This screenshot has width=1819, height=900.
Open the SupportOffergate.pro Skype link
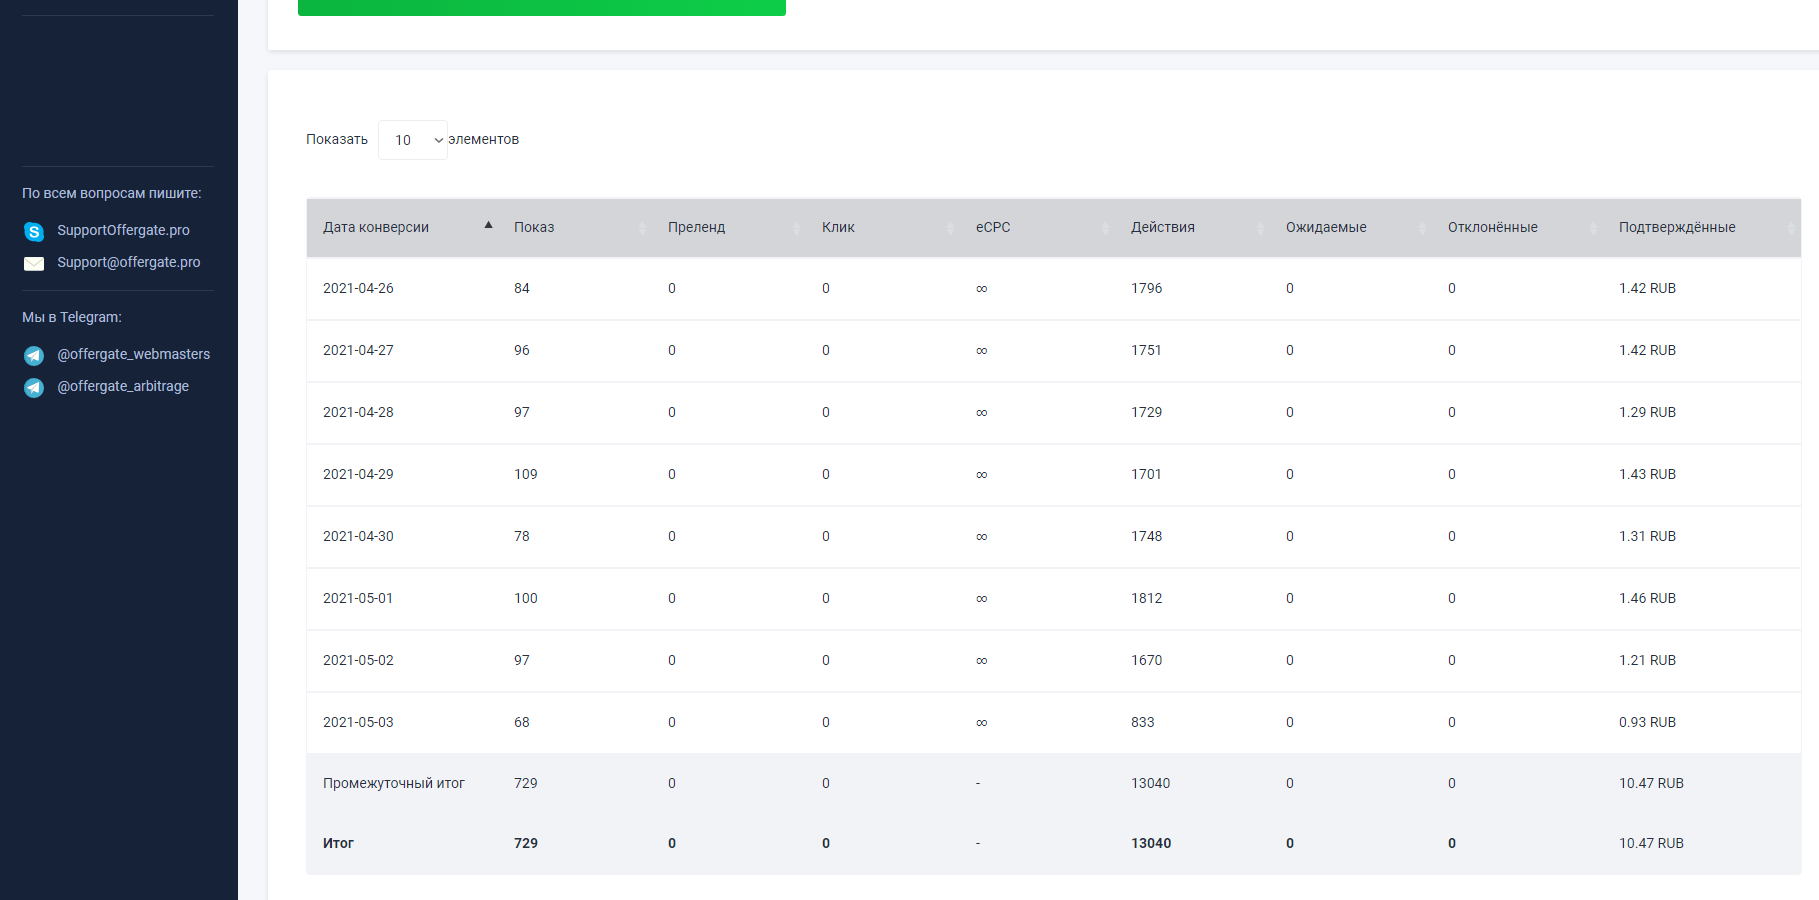123,230
